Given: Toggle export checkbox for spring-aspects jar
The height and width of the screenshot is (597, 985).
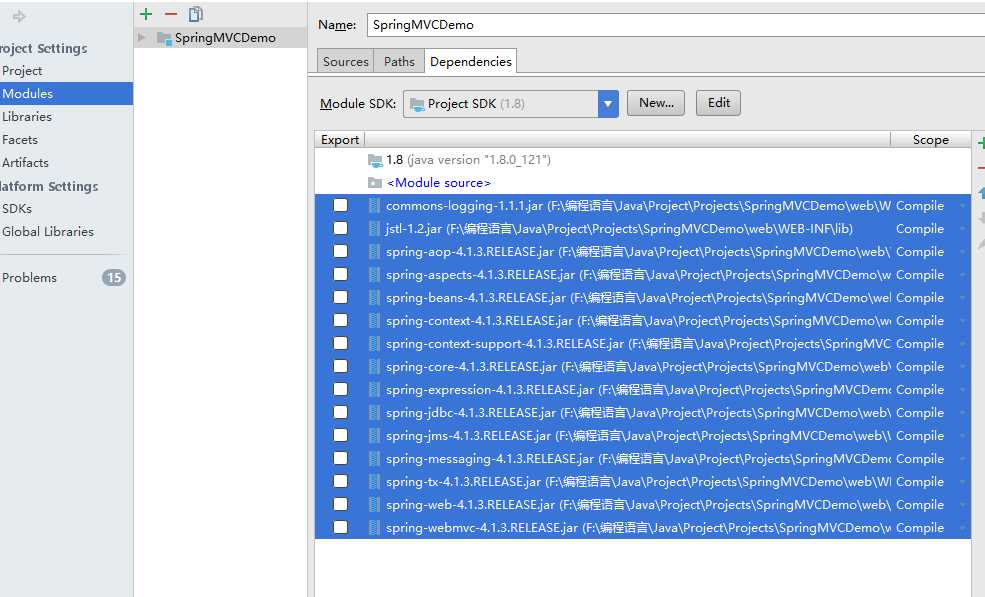Looking at the screenshot, I should click(x=340, y=274).
